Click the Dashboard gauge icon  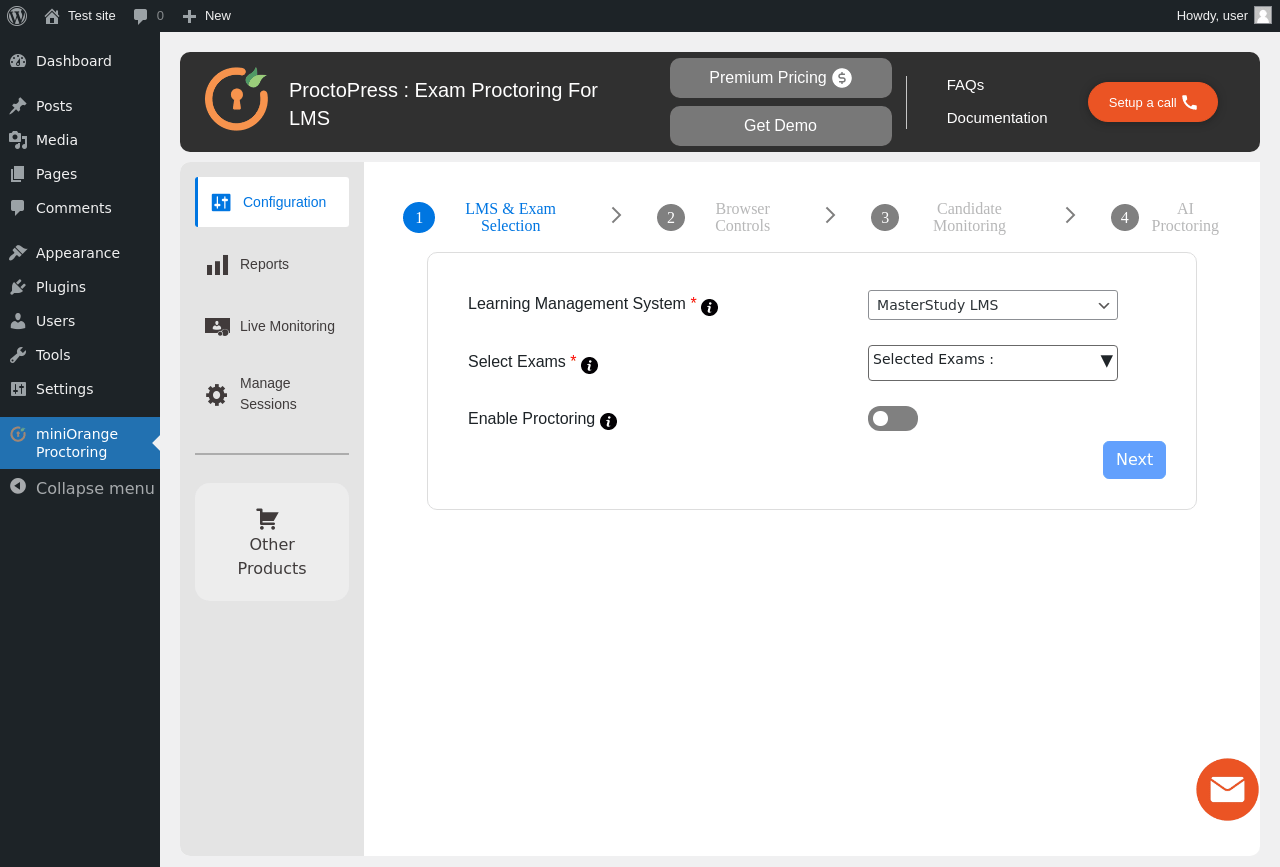(18, 61)
